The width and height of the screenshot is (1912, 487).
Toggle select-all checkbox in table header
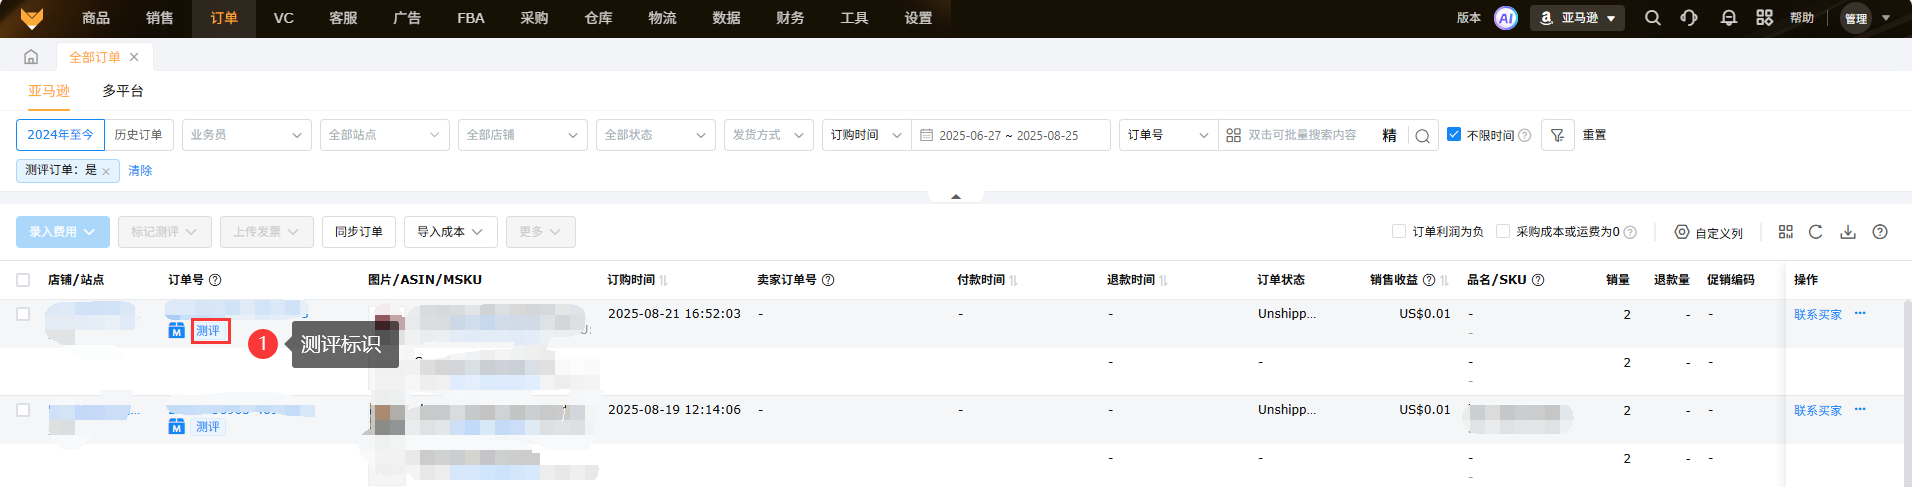pos(23,280)
